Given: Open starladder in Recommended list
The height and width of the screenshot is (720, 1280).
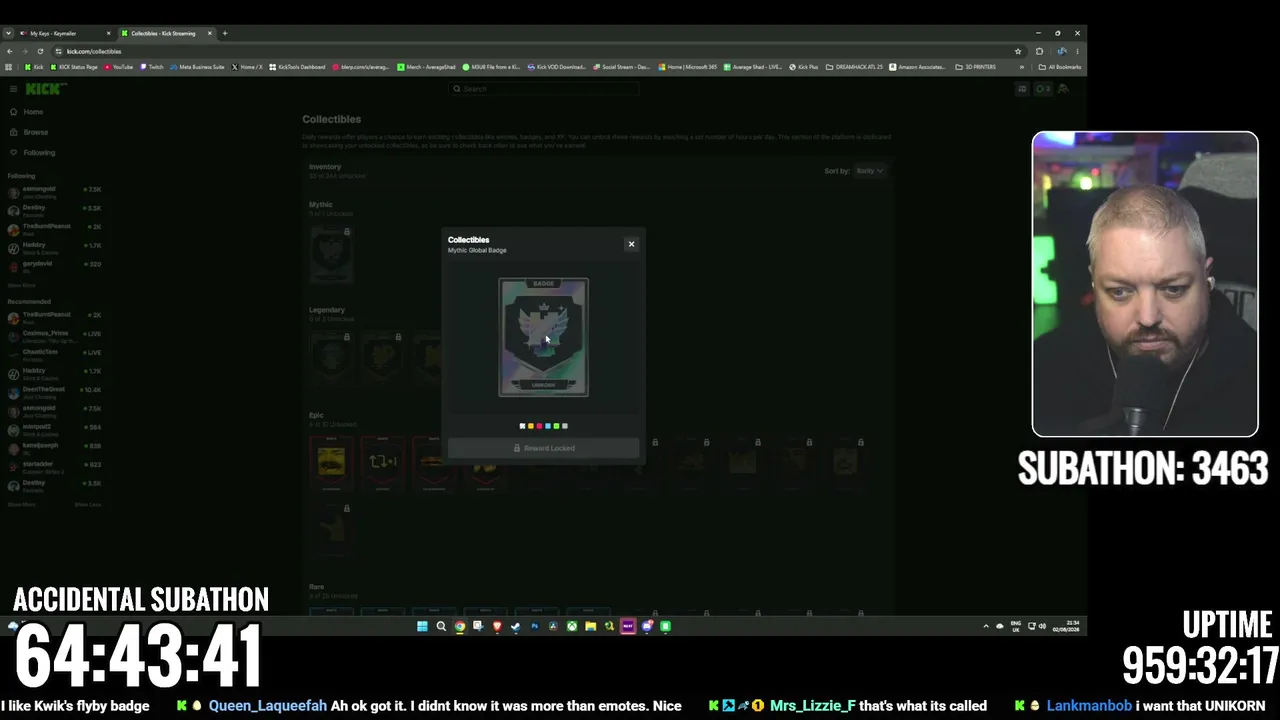Looking at the screenshot, I should [54, 466].
